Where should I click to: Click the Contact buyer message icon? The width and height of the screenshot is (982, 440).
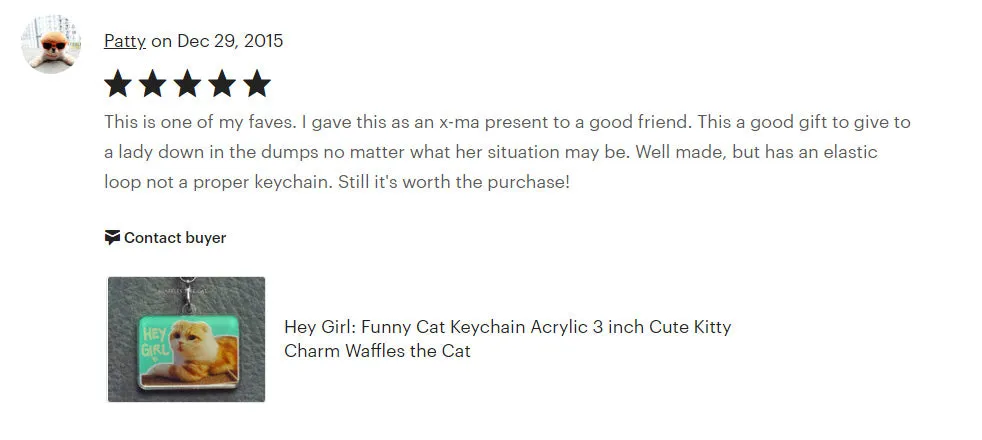tap(112, 238)
